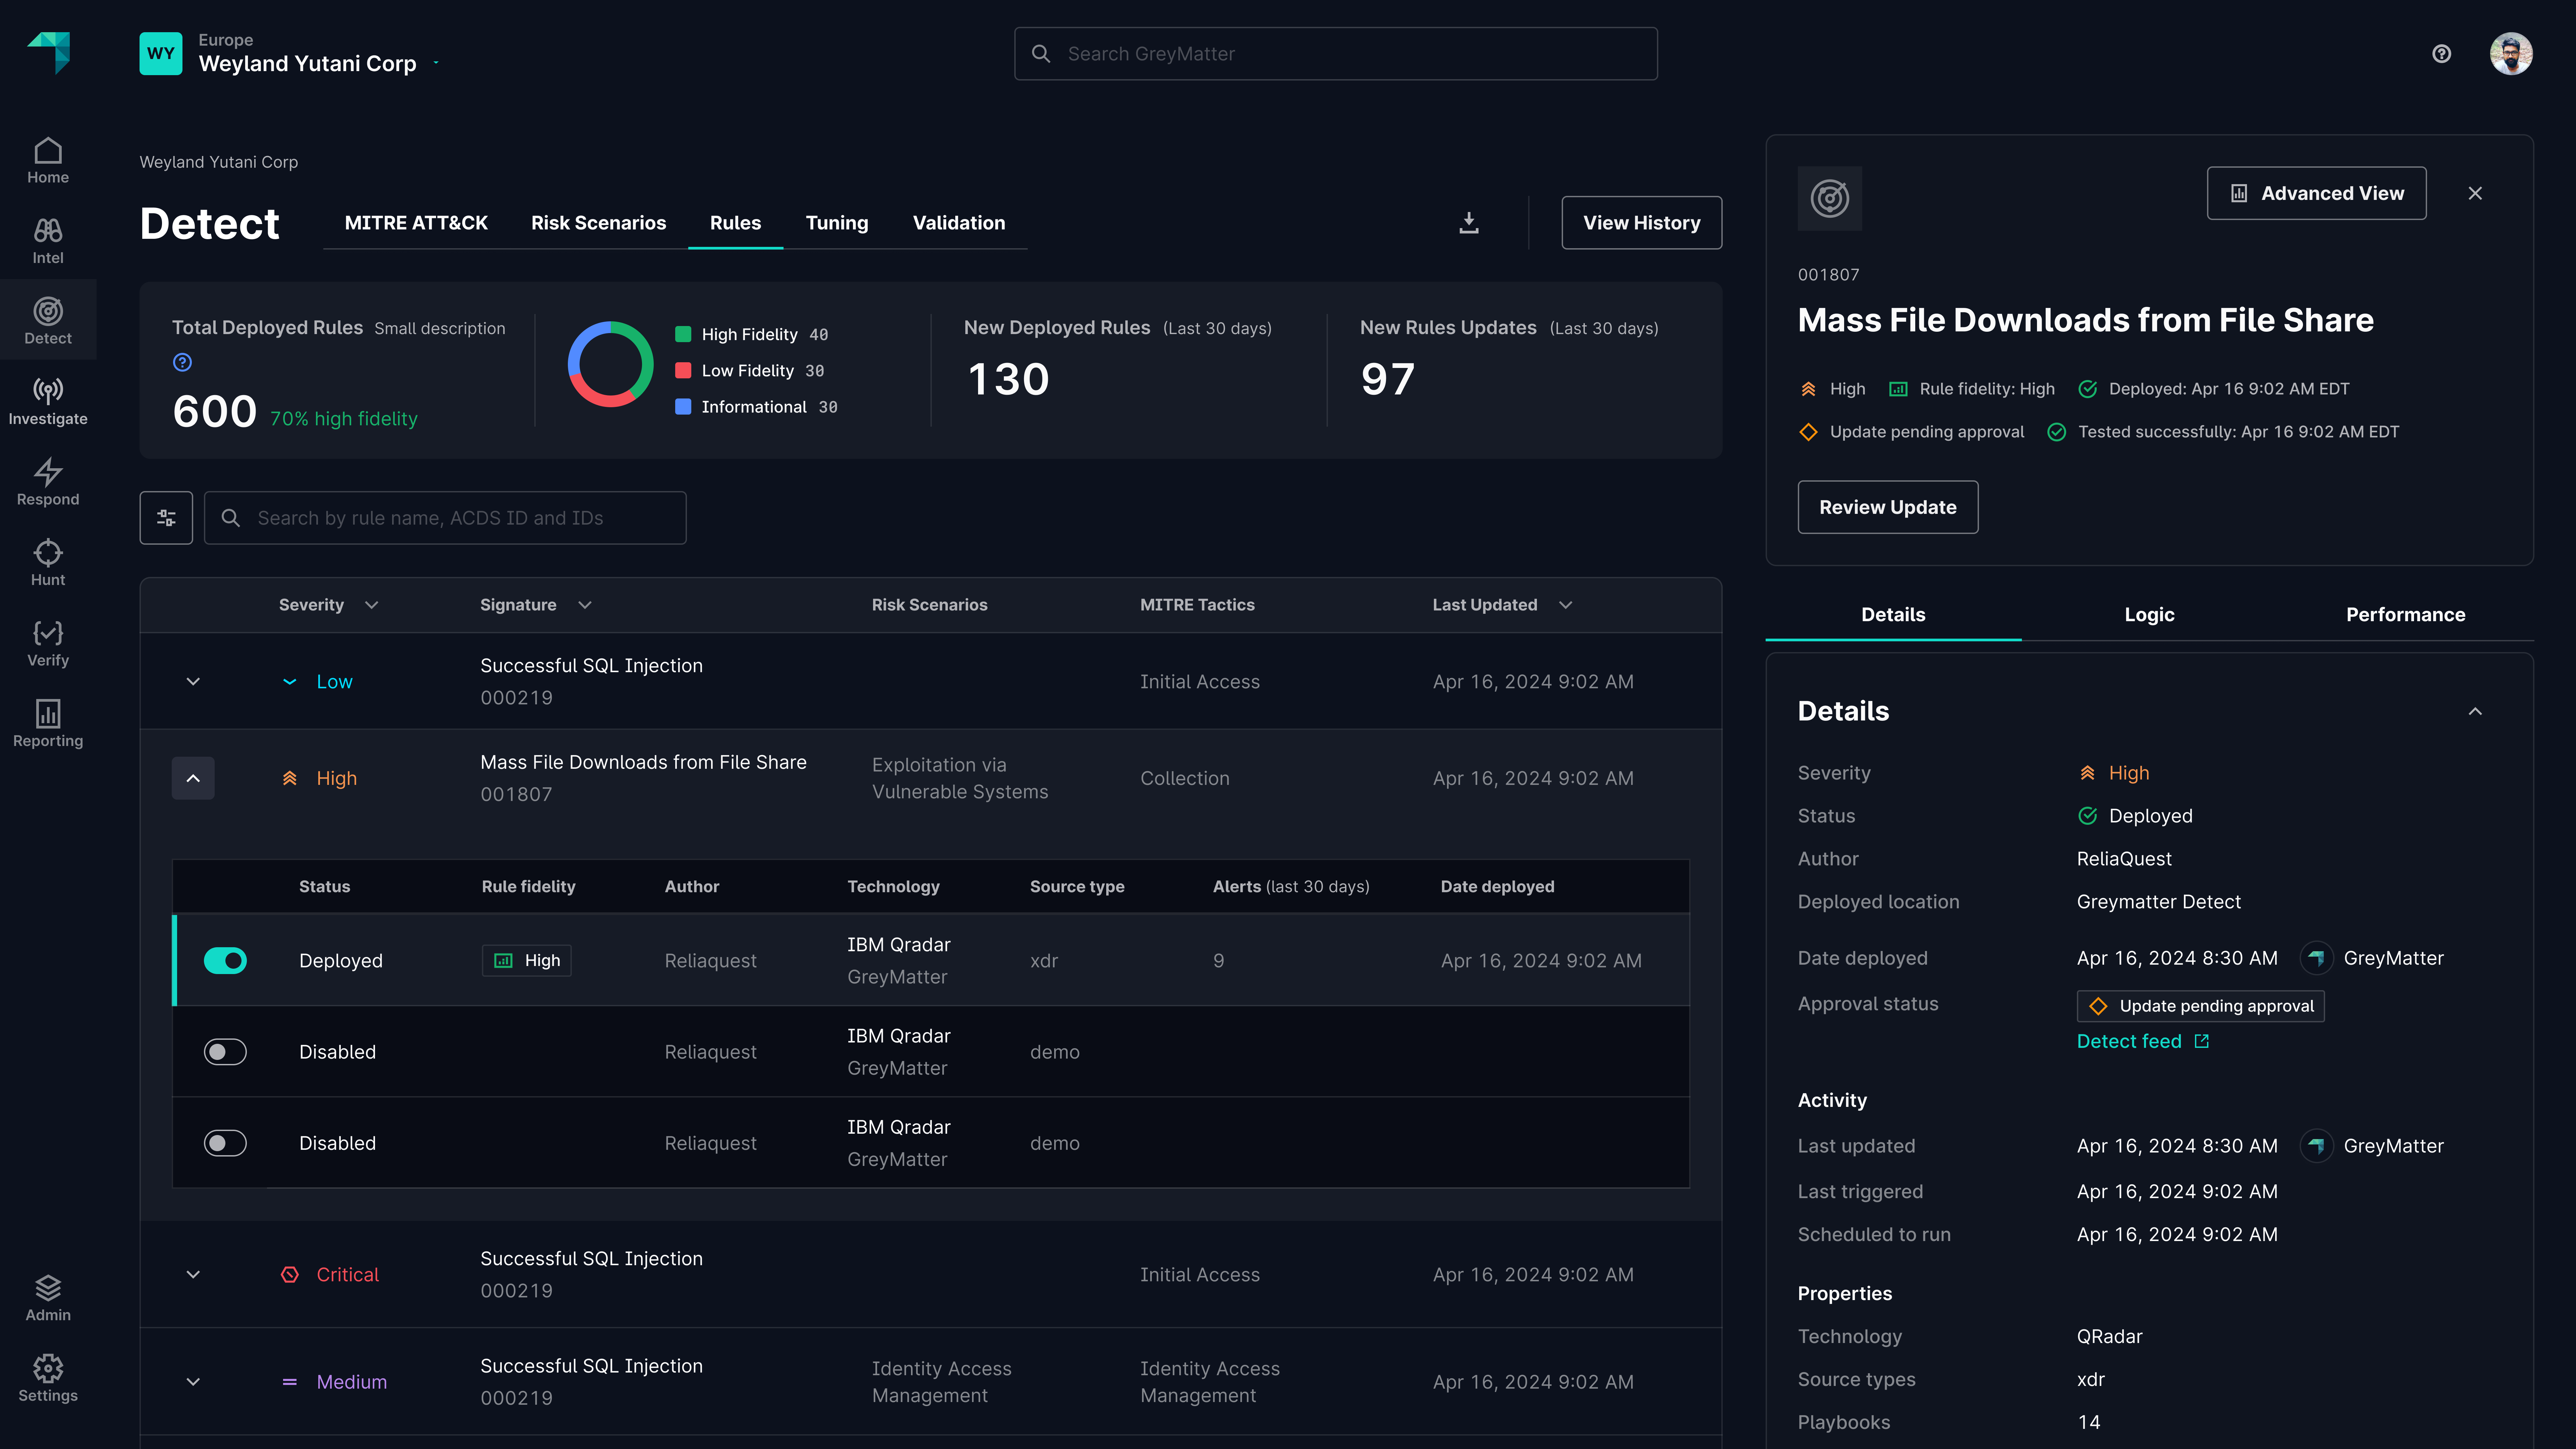
Task: Enable the first Disabled rule toggle
Action: (225, 1052)
